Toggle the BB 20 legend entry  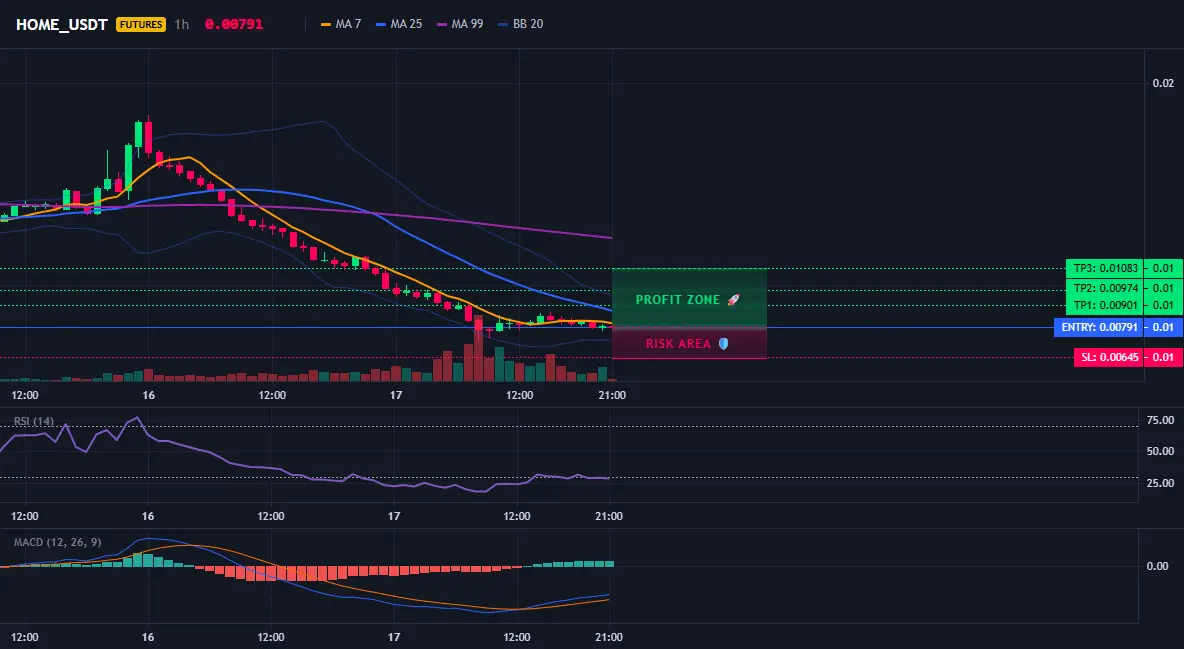click(521, 24)
